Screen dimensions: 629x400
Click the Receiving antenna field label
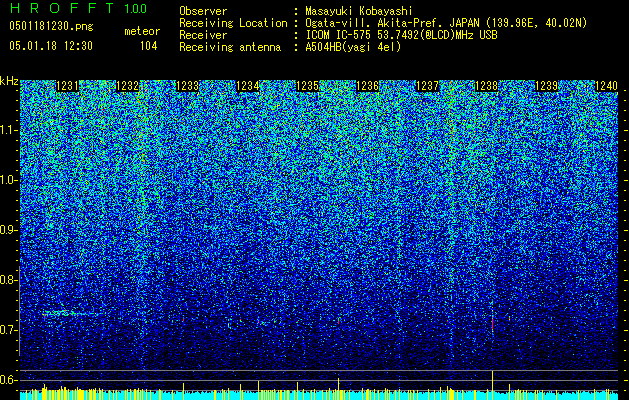(230, 47)
